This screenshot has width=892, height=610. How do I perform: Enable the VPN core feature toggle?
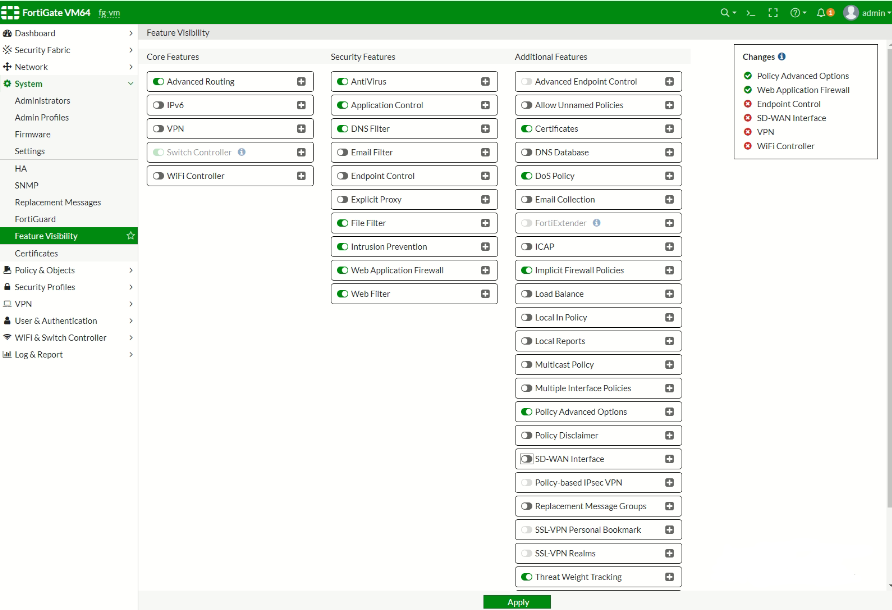tap(159, 129)
